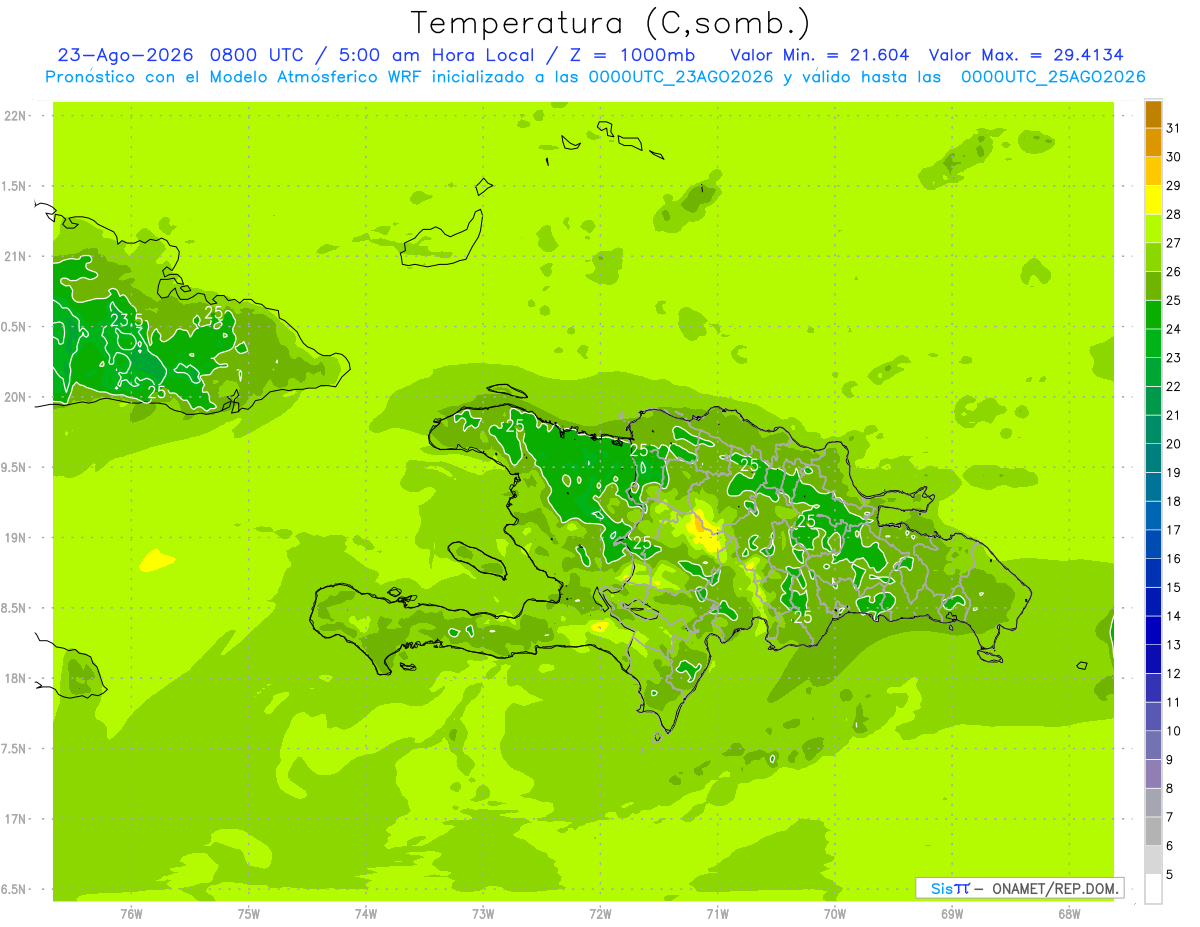The width and height of the screenshot is (1200, 927).
Task: Click the Sis logo in the watermark
Action: 942,888
